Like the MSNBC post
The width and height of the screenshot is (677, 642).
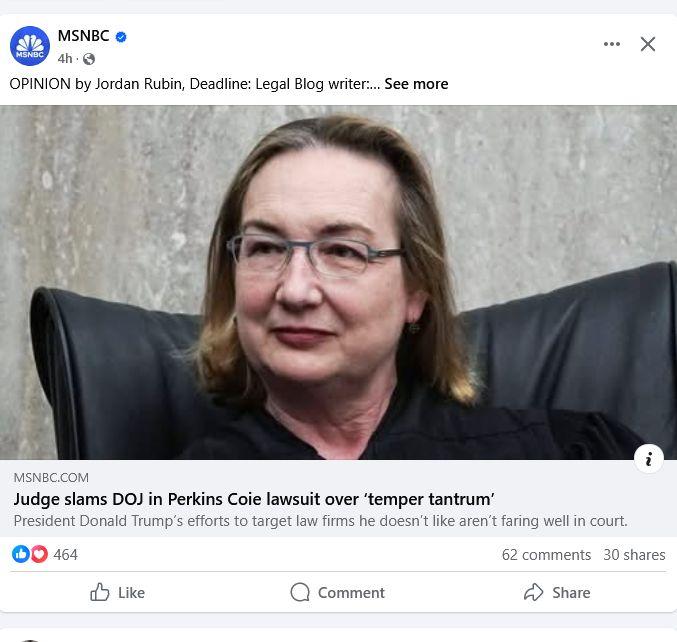click(117, 592)
